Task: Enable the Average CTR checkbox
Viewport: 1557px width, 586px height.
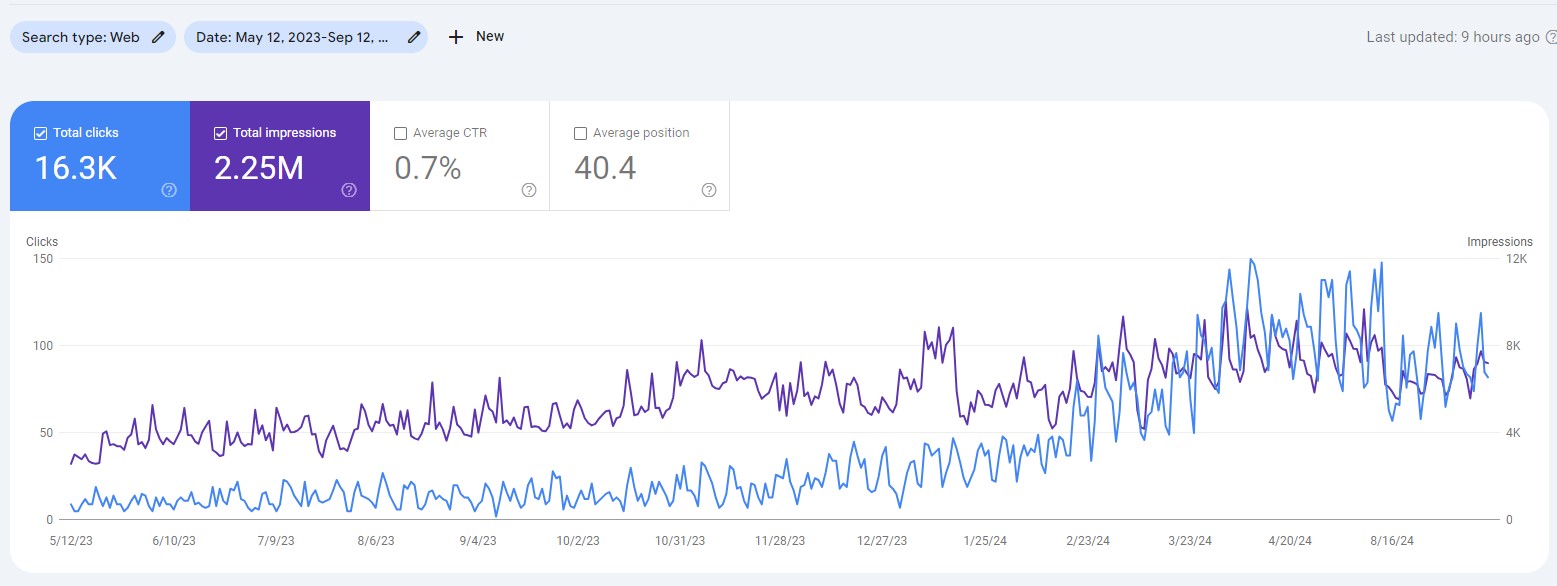Action: tap(401, 133)
